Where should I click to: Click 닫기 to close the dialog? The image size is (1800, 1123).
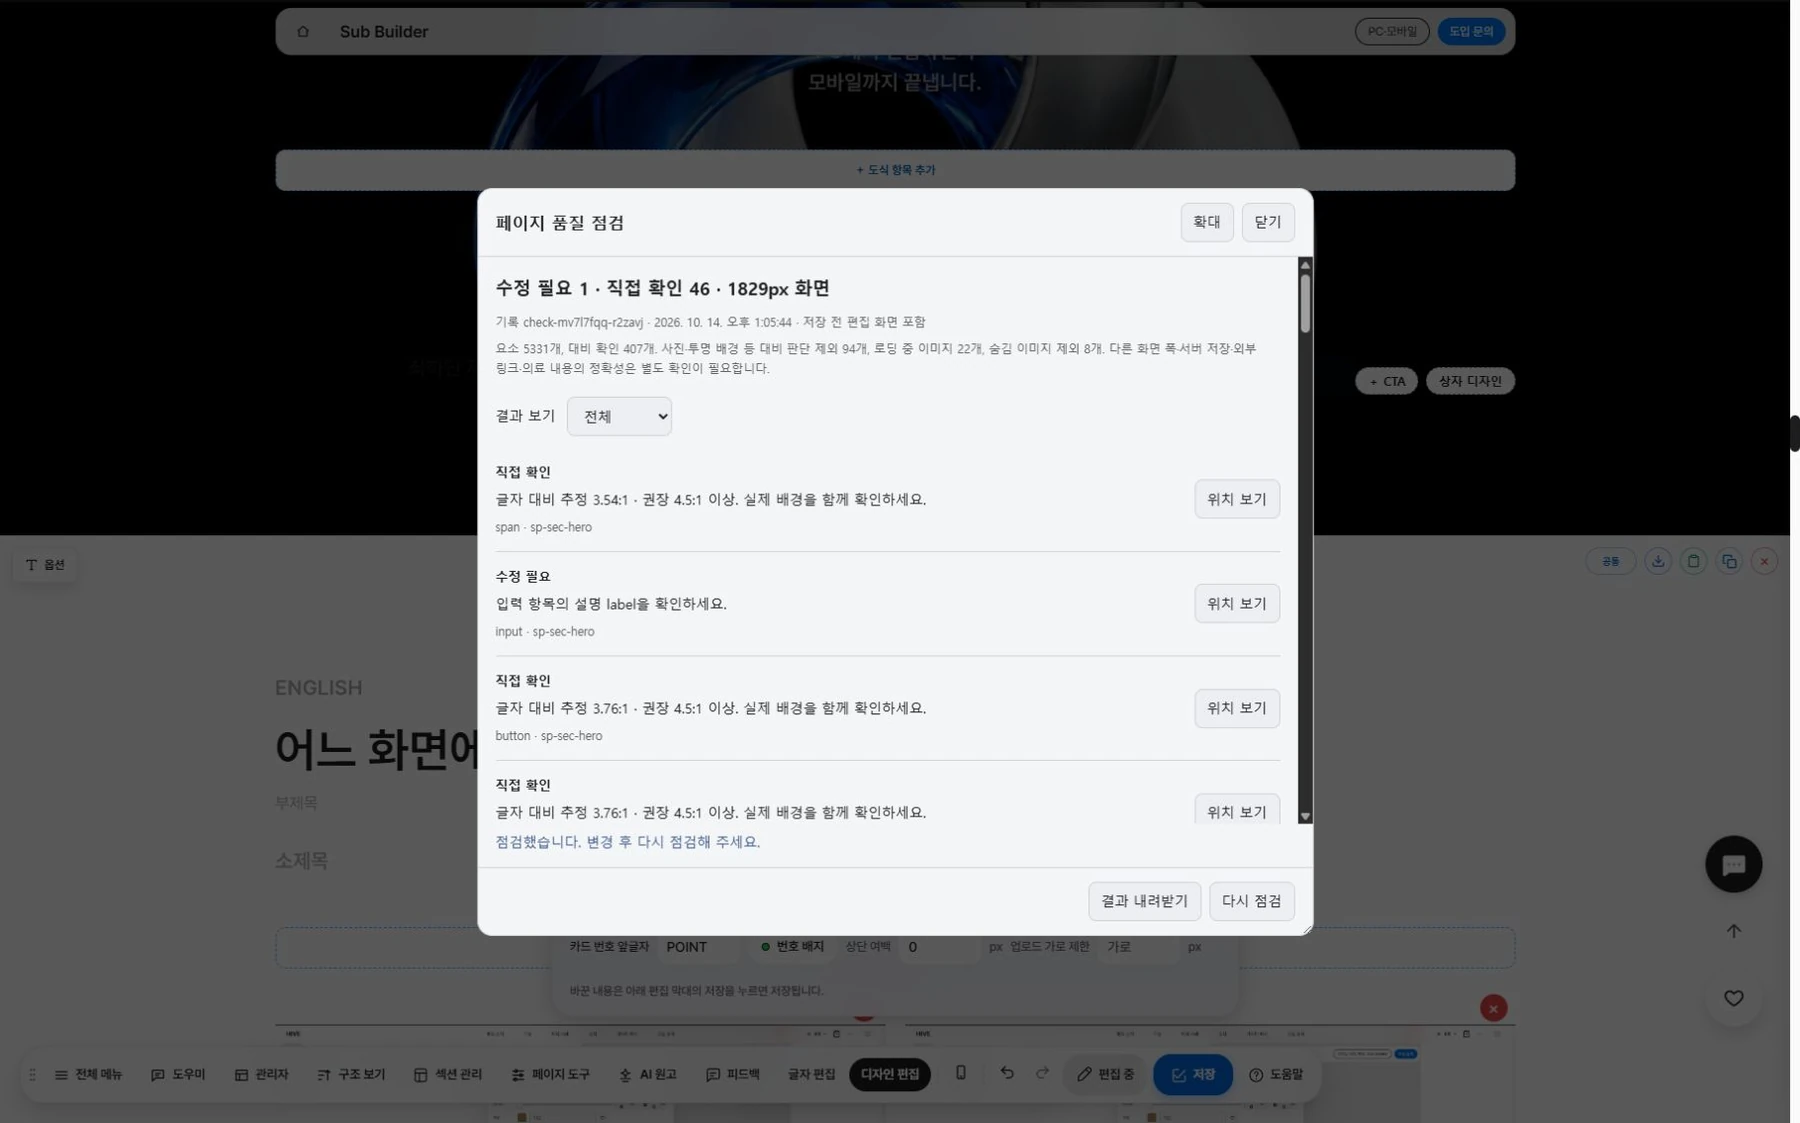coord(1268,222)
